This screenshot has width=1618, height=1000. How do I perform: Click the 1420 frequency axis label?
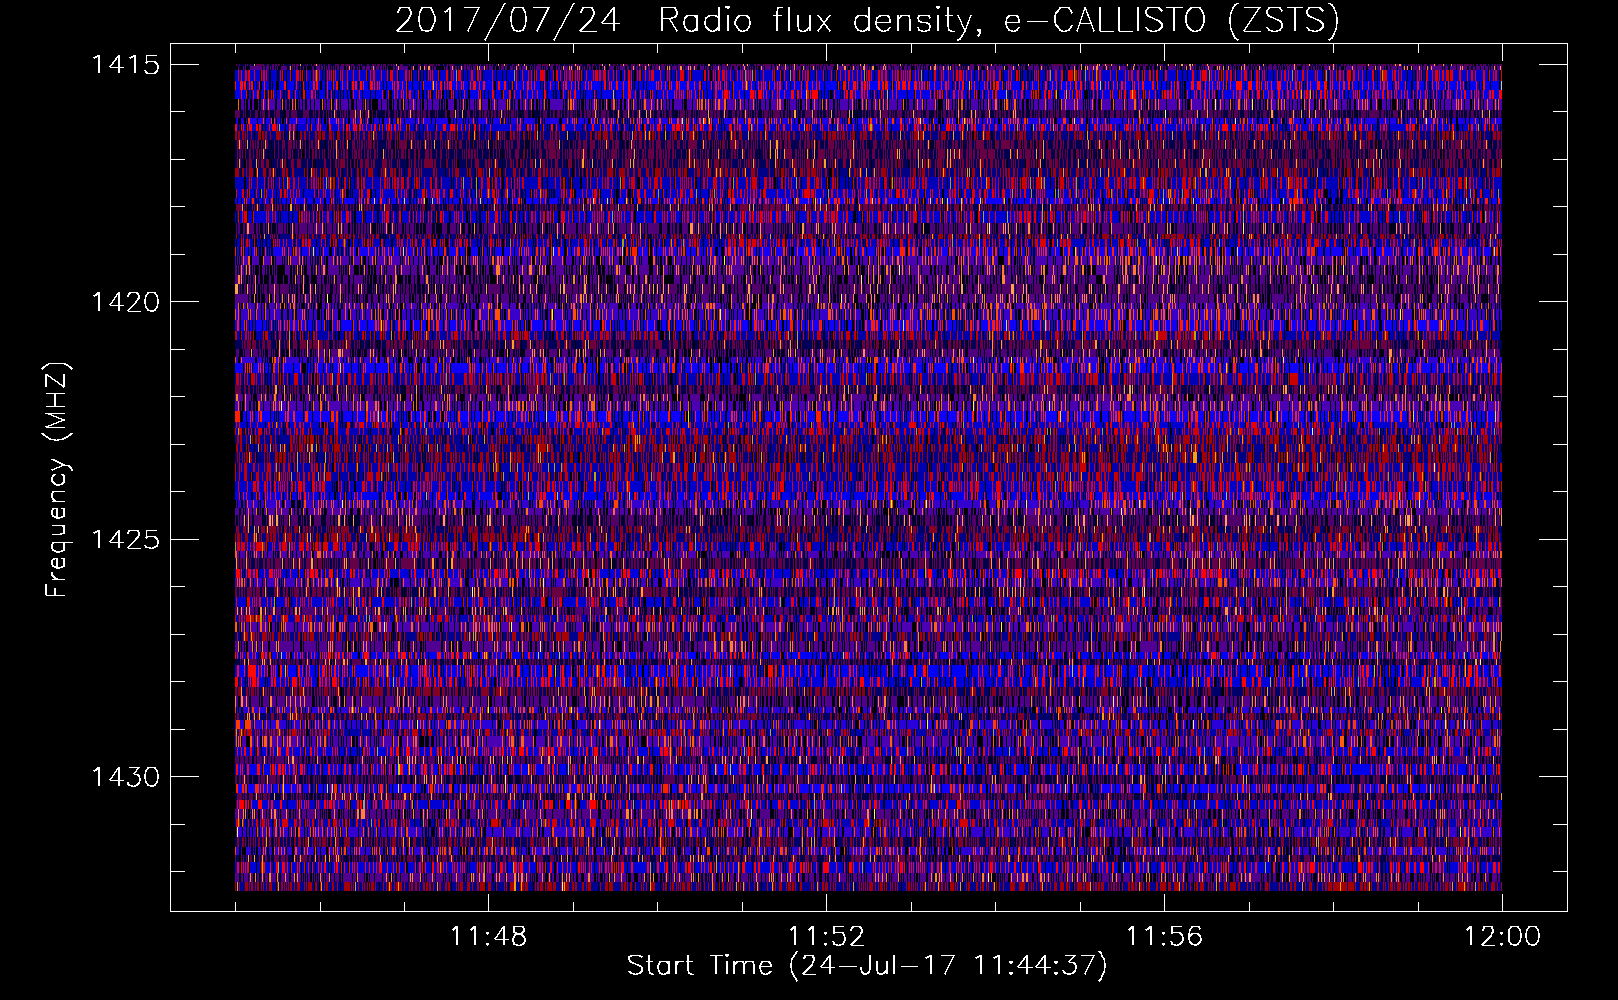pyautogui.click(x=126, y=302)
